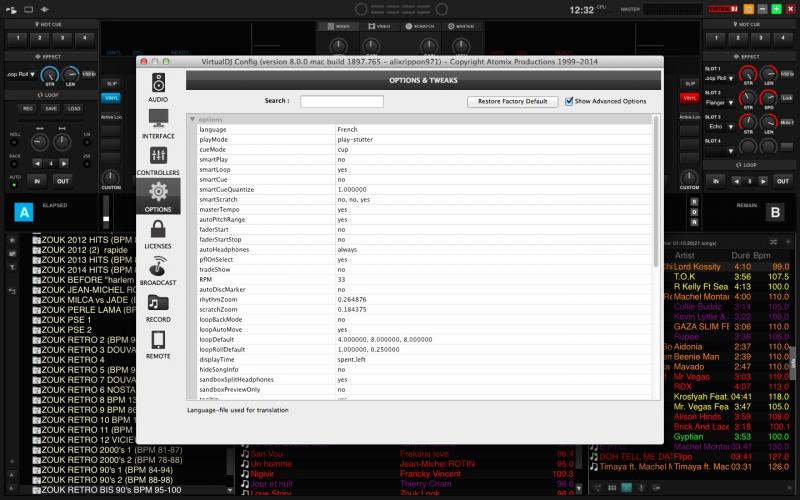Click loop SAVE button on deck A
The height and width of the screenshot is (500, 800).
pos(51,109)
